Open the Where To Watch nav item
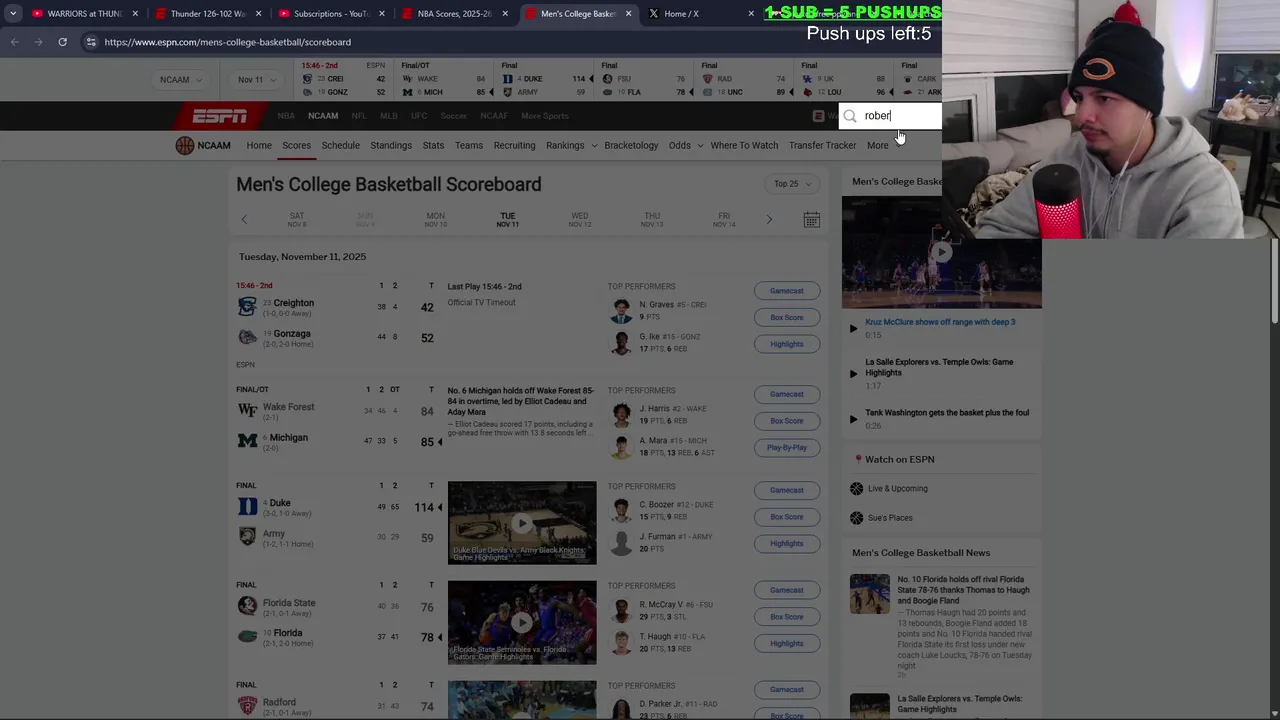1280x720 pixels. (x=744, y=146)
